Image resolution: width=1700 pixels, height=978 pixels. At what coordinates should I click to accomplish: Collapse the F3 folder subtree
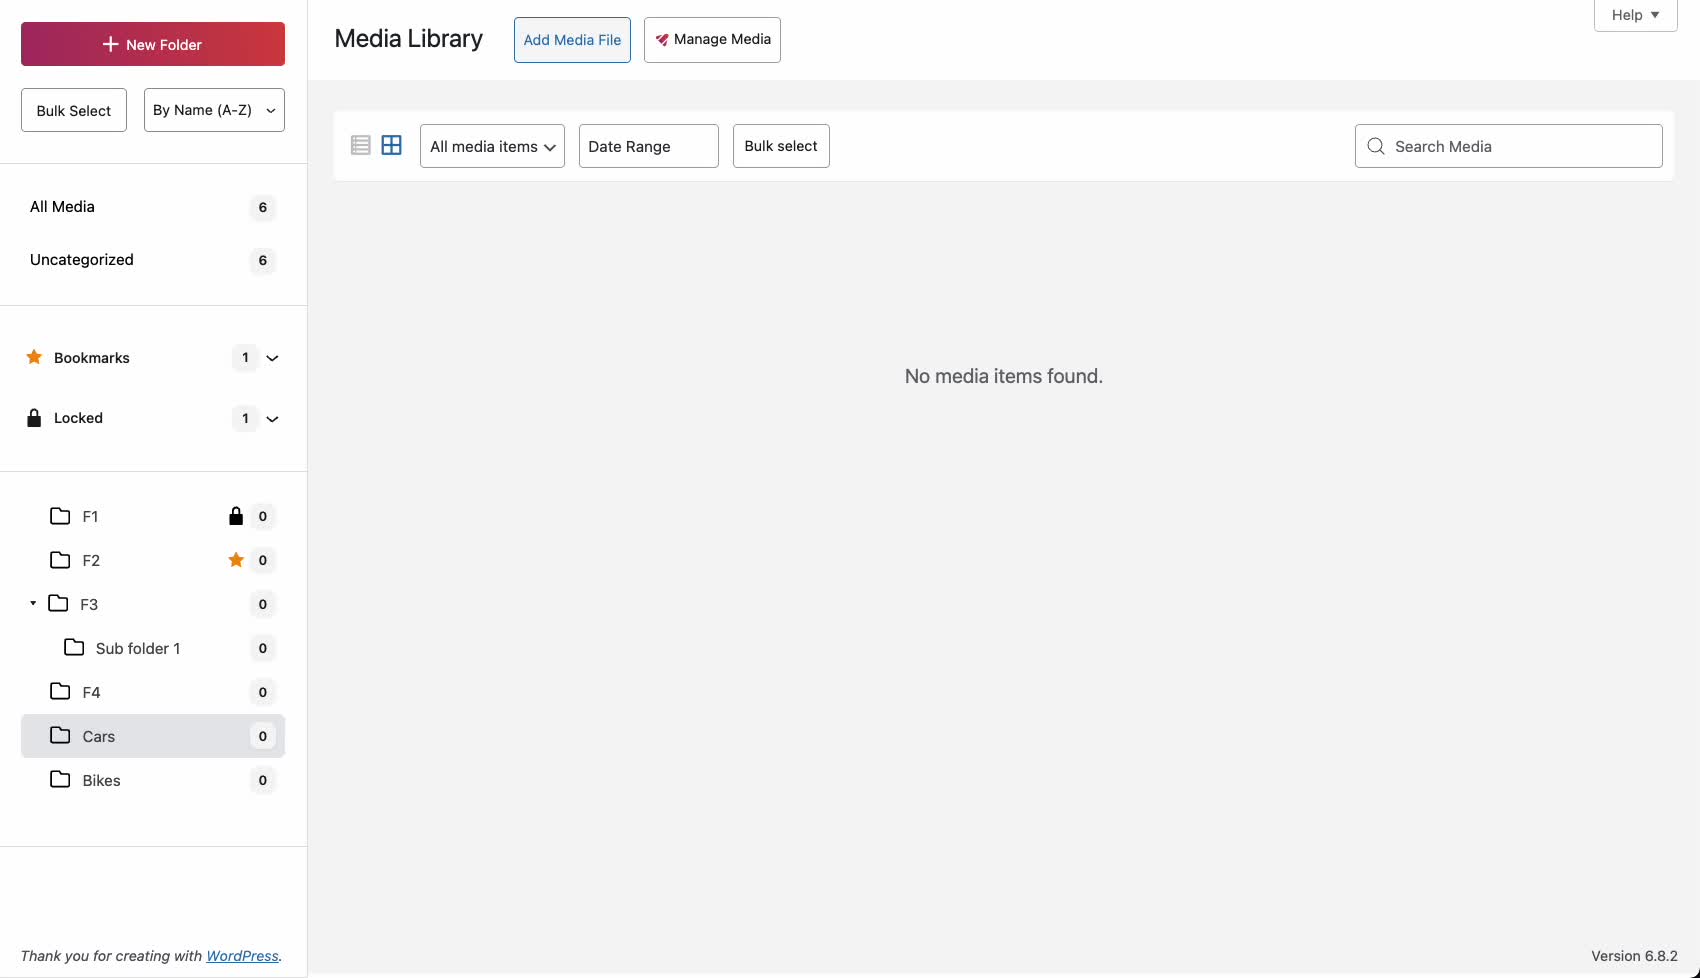click(31, 604)
